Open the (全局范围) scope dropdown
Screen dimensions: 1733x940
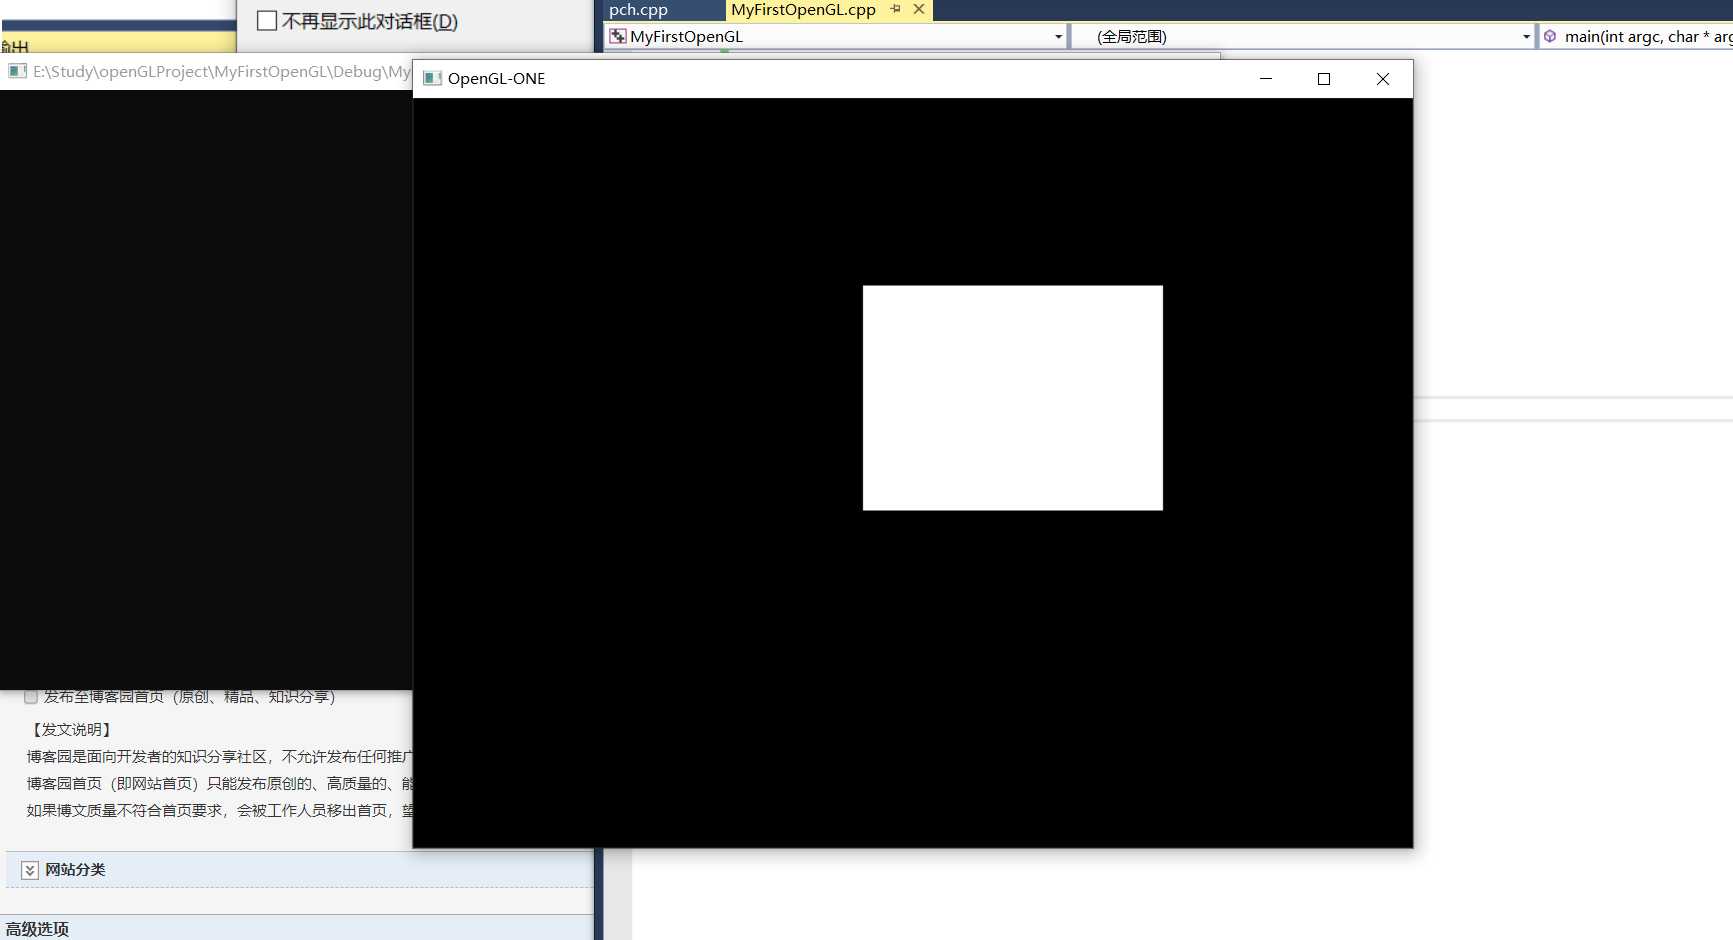point(1526,37)
